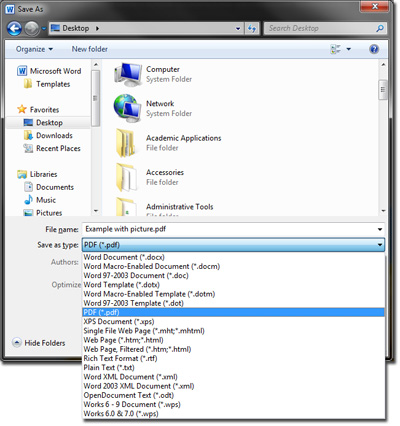This screenshot has width=400, height=426.
Task: Open the File name dropdown arrow
Action: pyautogui.click(x=380, y=229)
